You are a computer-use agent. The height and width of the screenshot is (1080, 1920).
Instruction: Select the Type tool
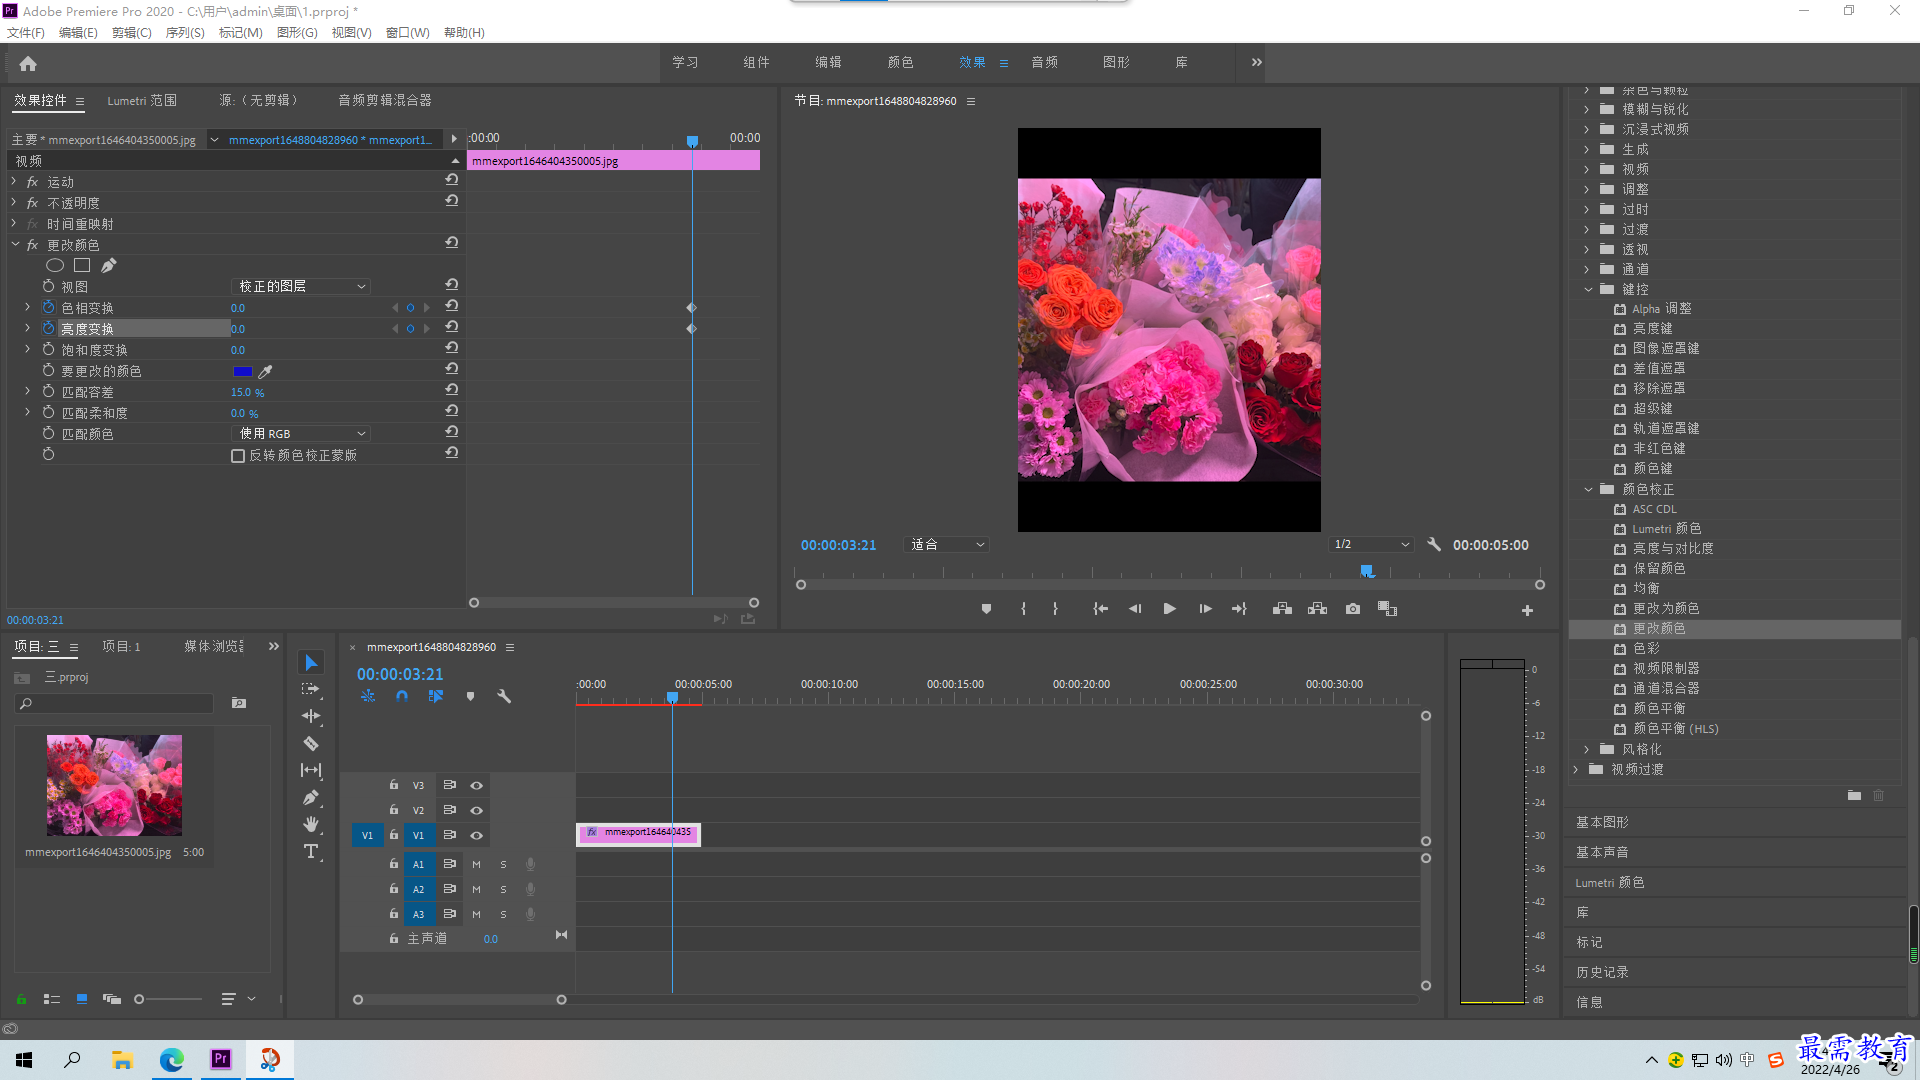click(311, 851)
